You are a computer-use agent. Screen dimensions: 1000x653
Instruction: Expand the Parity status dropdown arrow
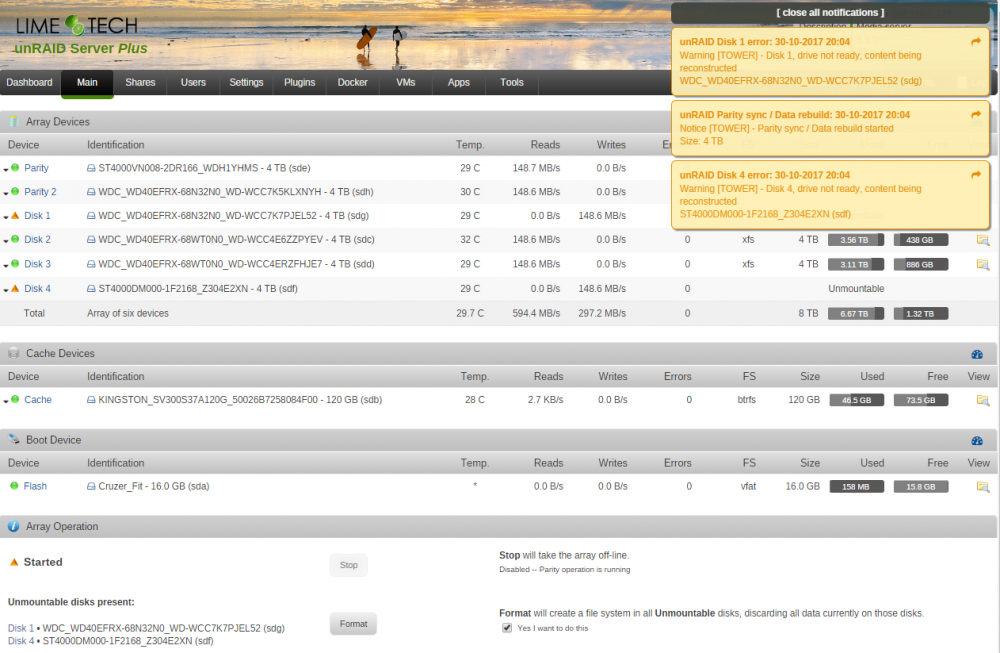coord(6,170)
